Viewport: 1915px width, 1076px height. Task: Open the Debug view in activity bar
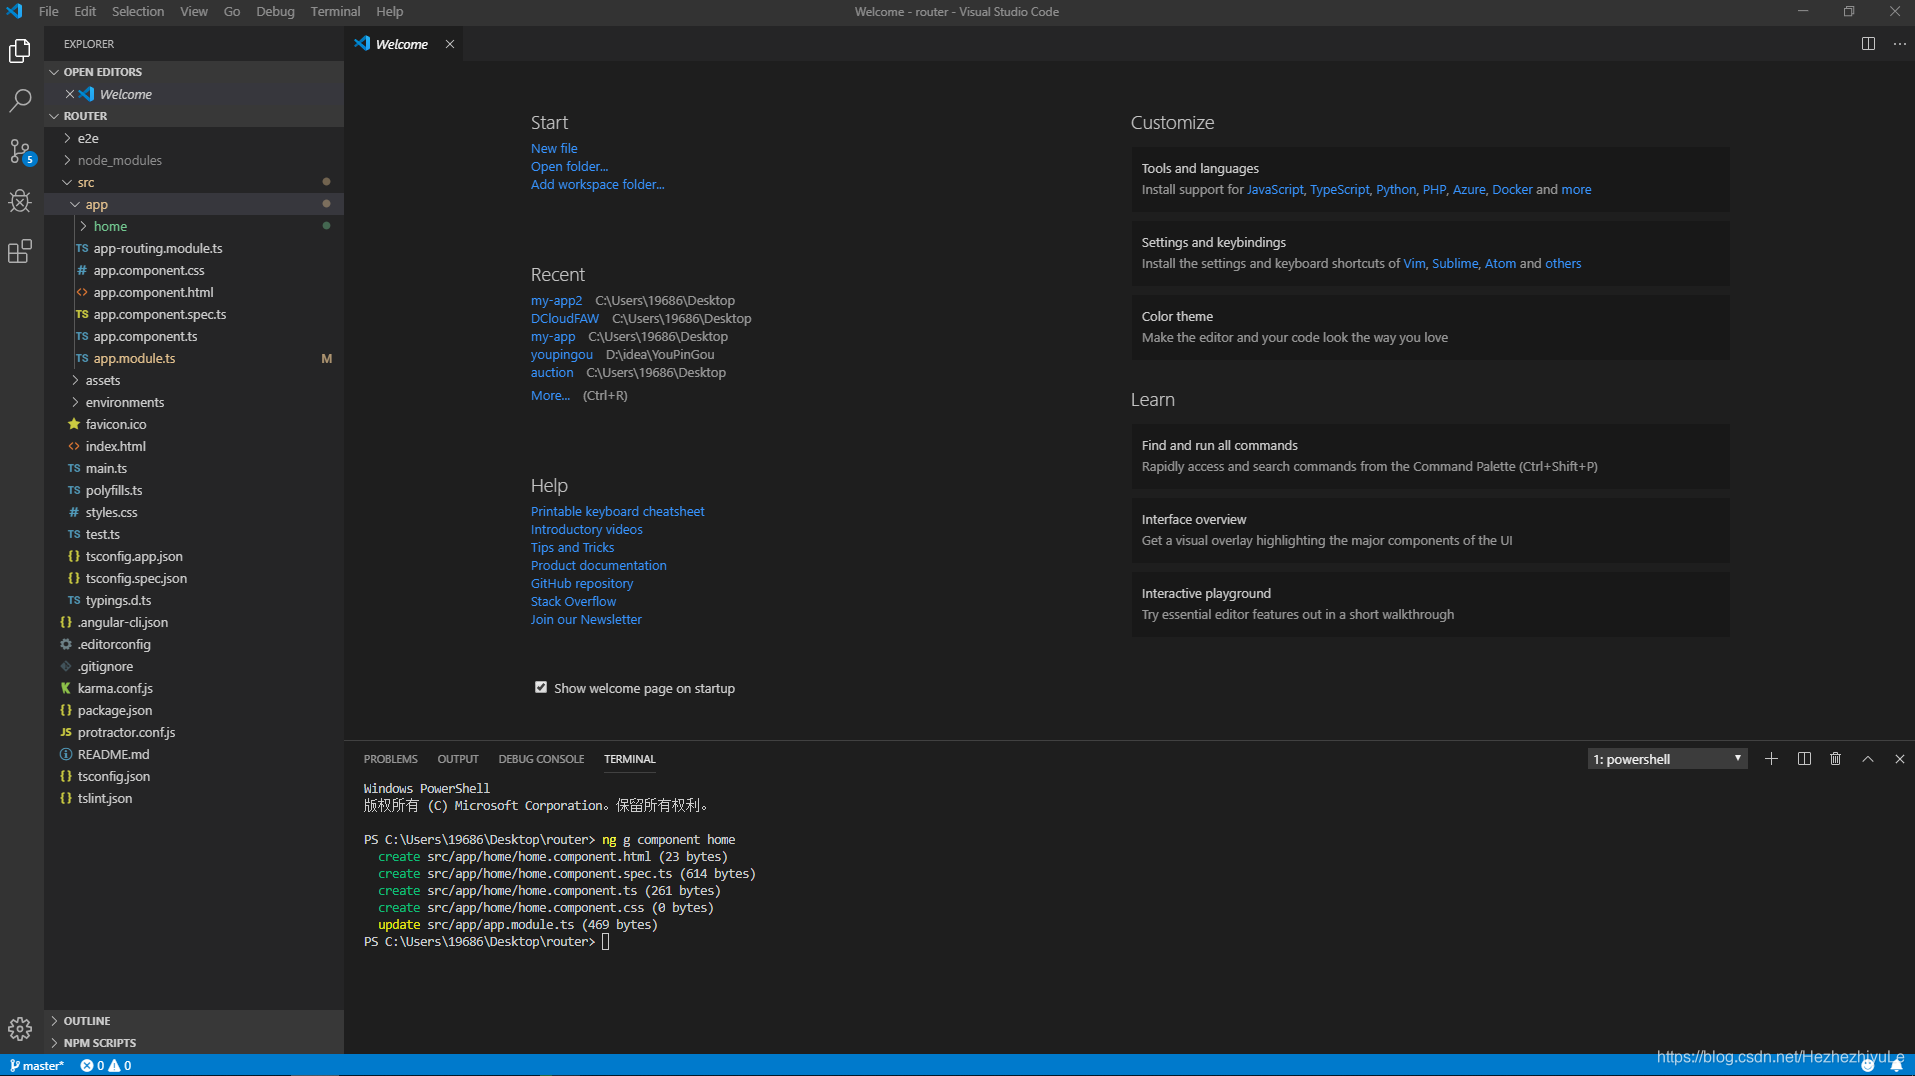coord(20,201)
